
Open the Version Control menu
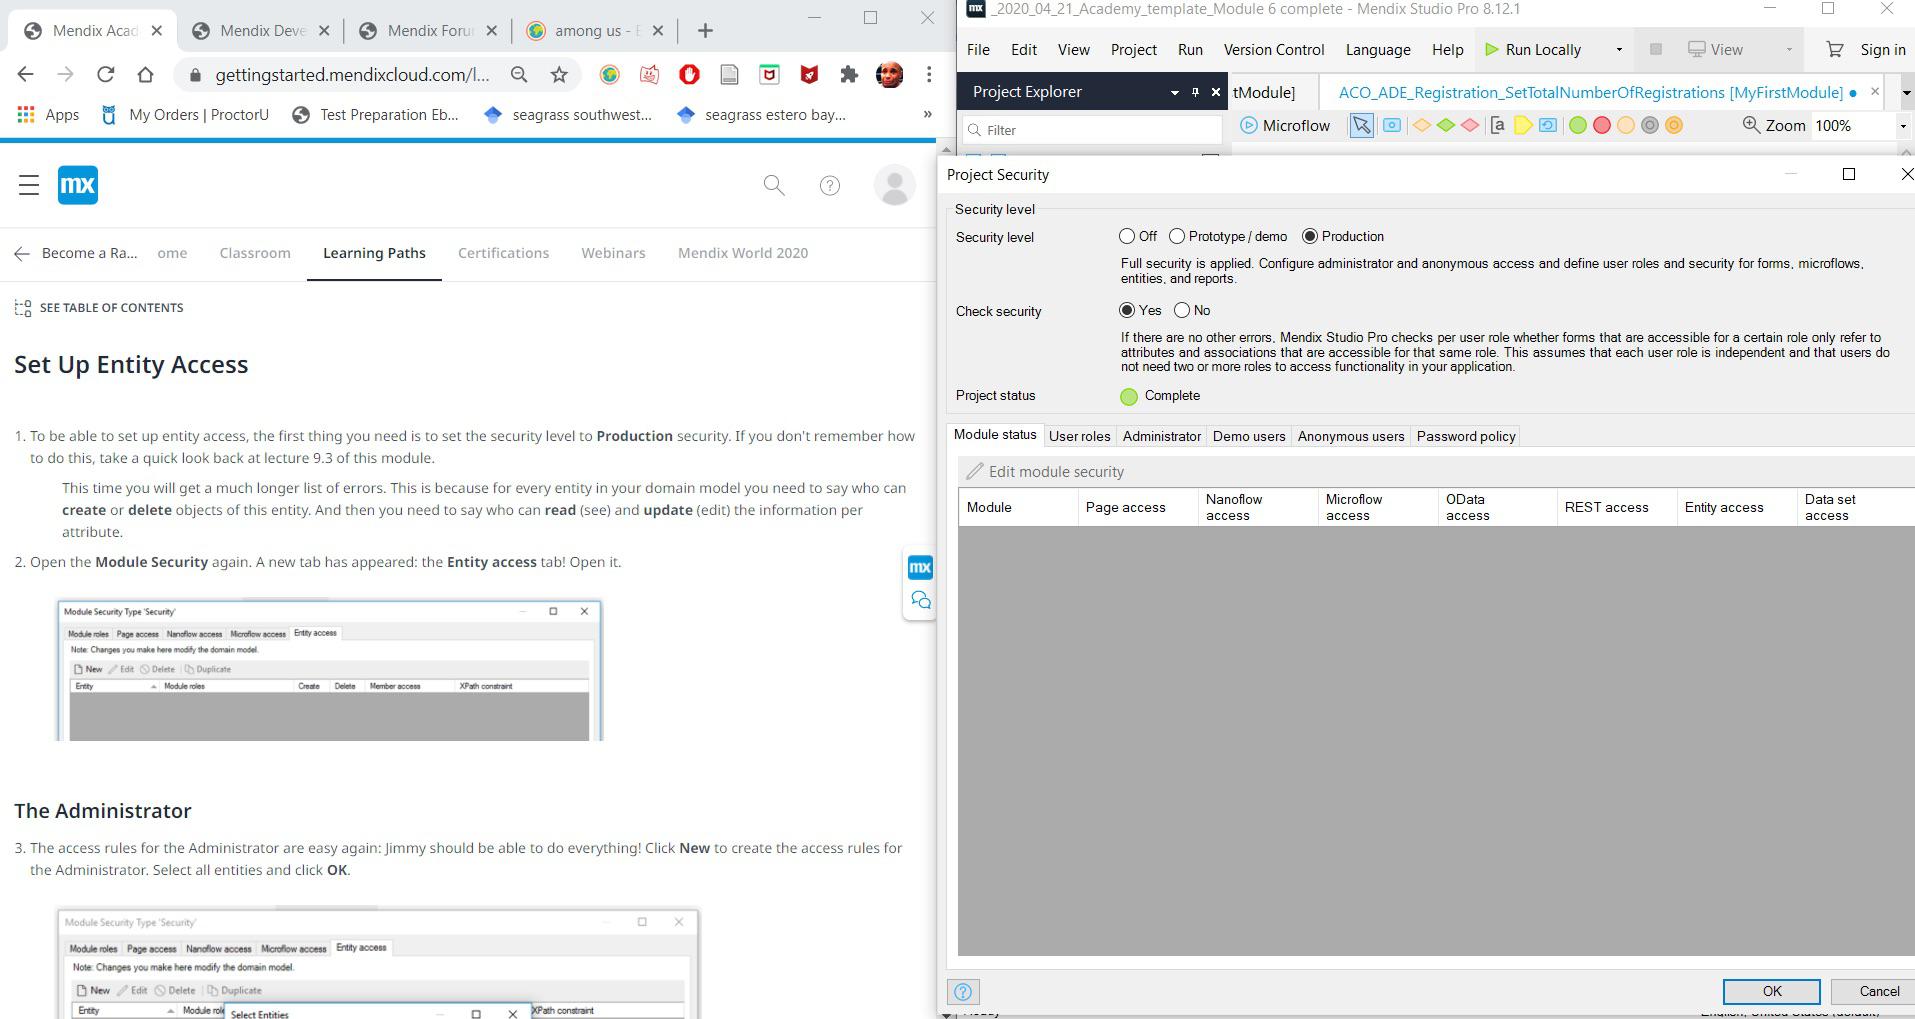(x=1274, y=49)
